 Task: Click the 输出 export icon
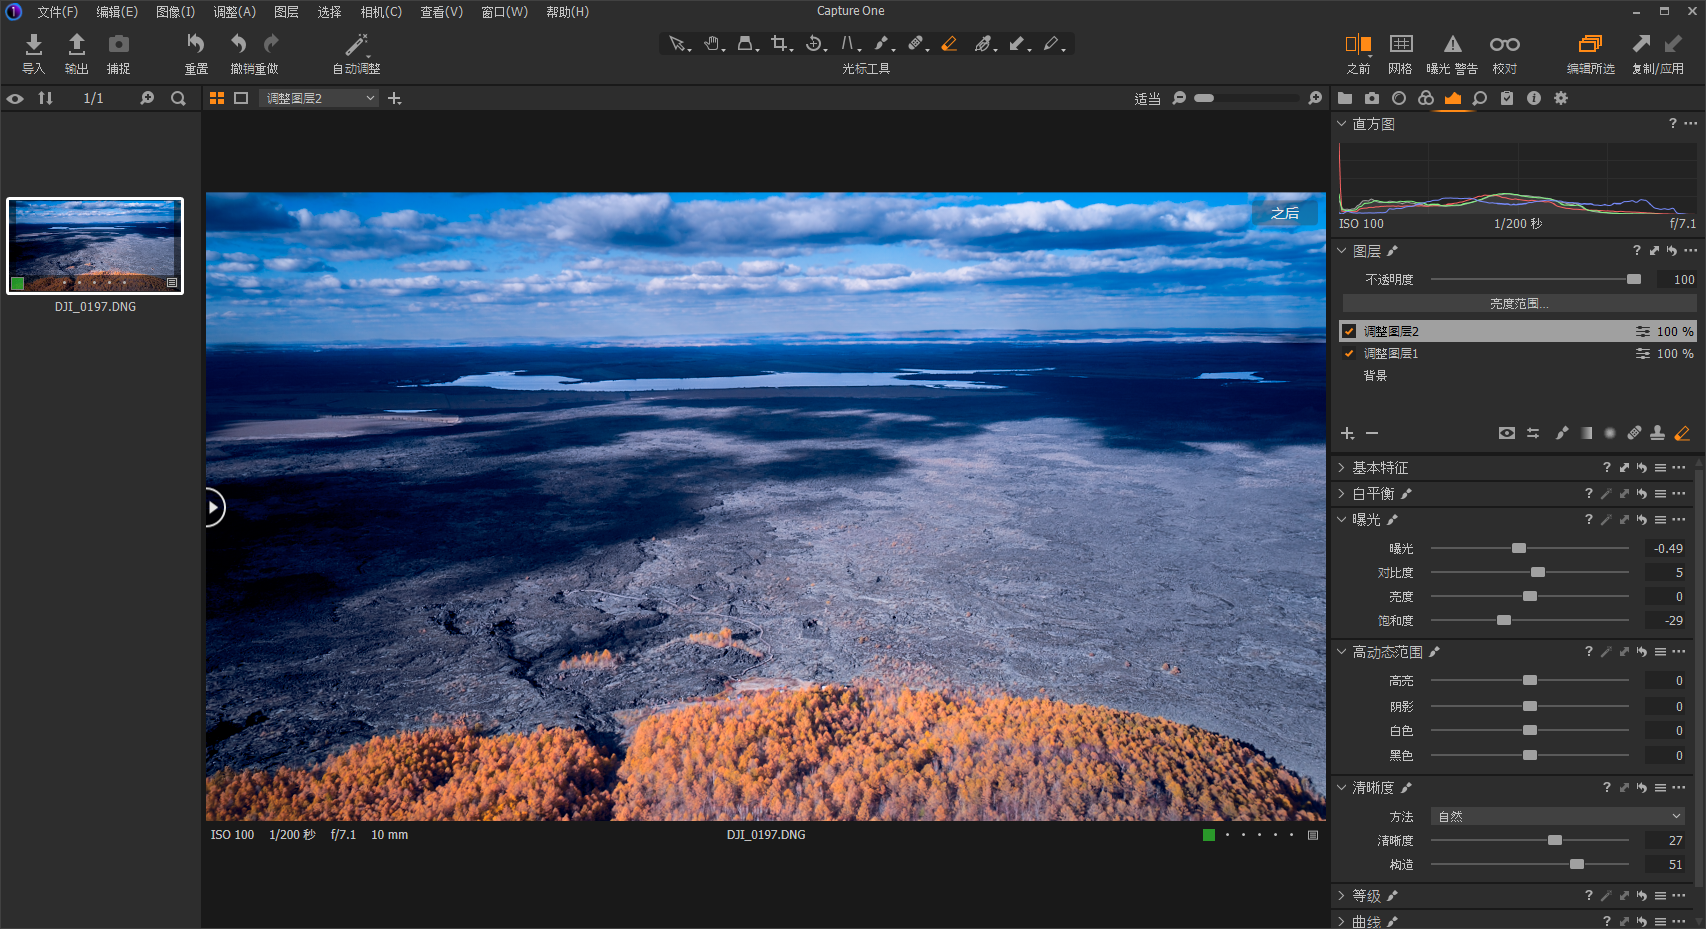click(76, 44)
